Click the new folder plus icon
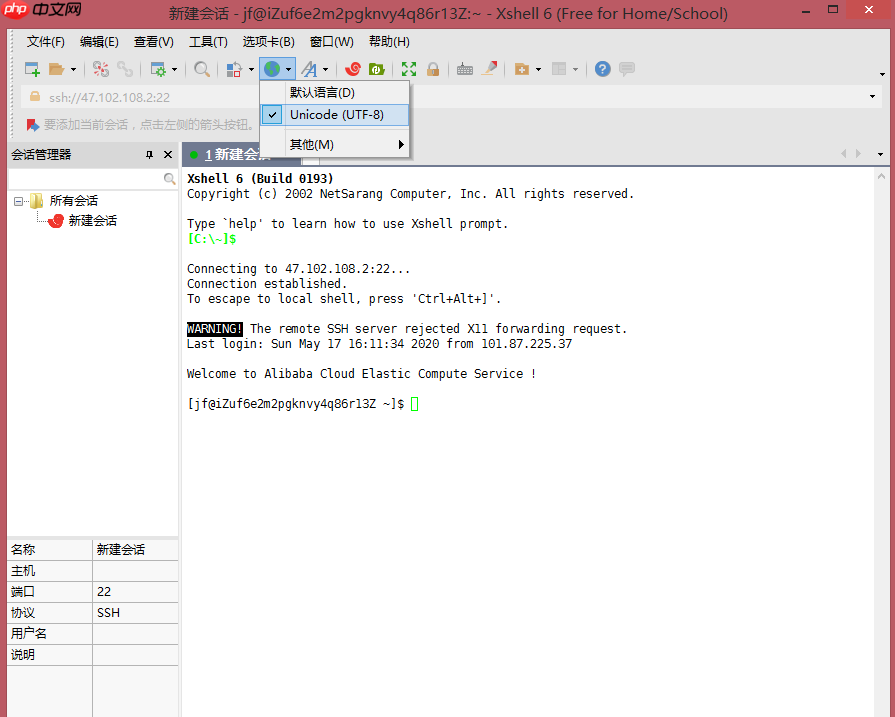Viewport: 895px width, 717px height. (x=522, y=69)
